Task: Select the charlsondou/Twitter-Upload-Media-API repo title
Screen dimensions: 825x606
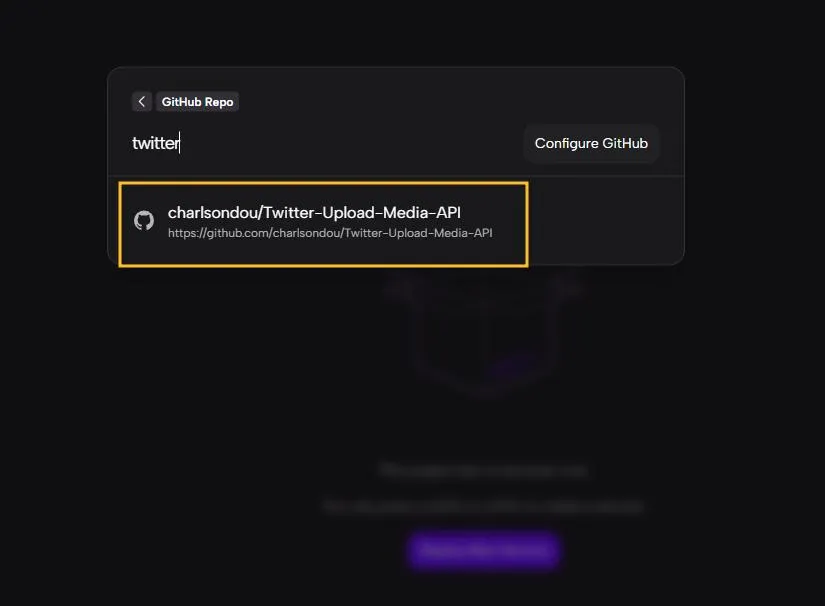Action: (314, 212)
